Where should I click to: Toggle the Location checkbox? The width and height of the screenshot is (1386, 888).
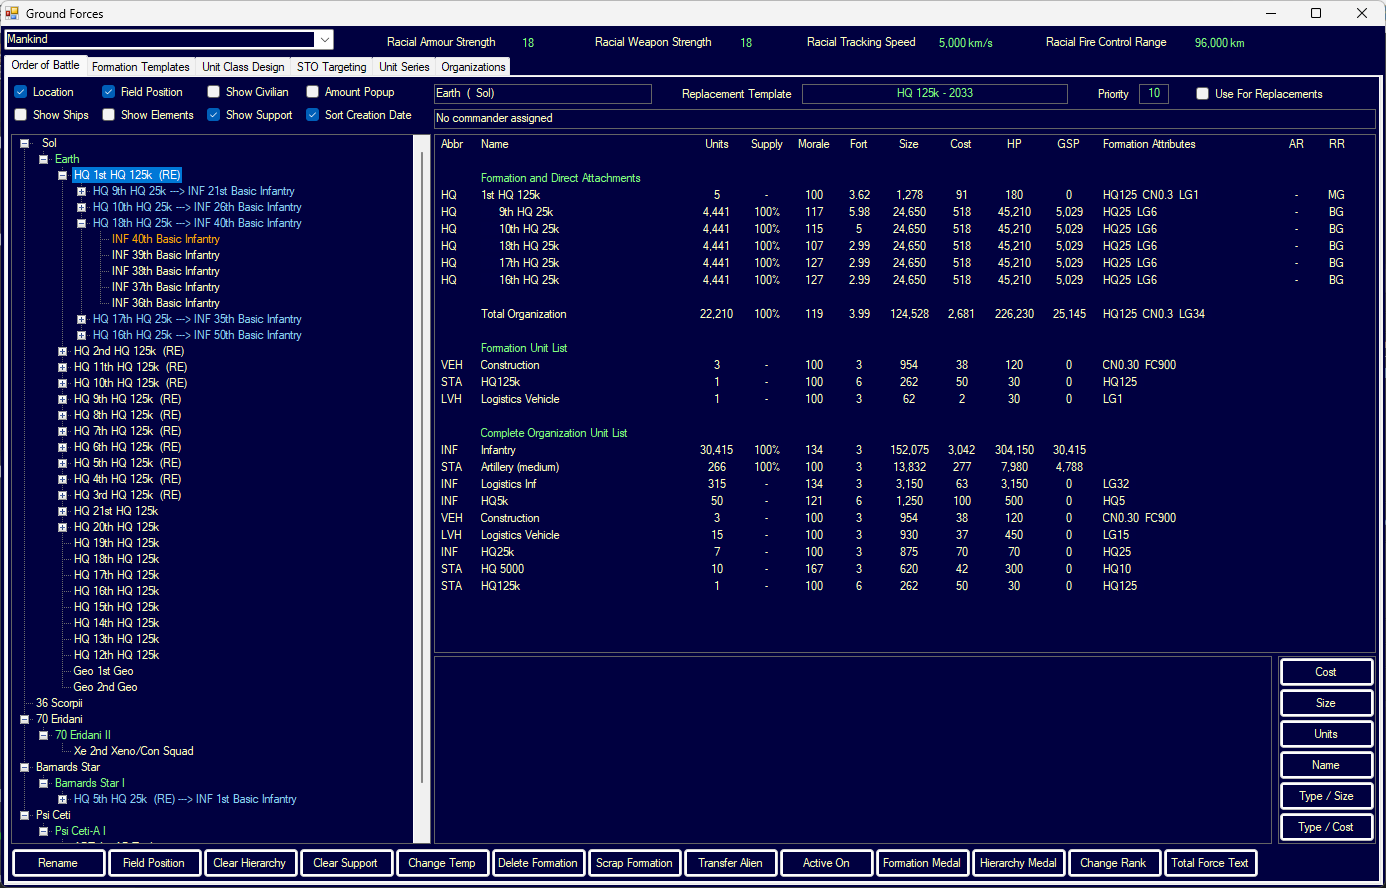(x=21, y=92)
